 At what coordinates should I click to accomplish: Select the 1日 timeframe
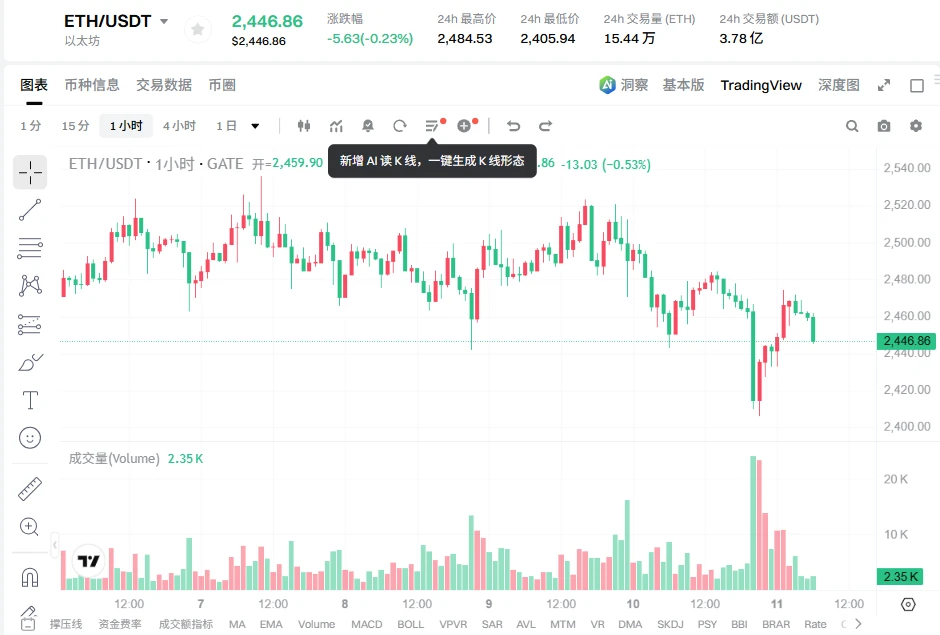[227, 126]
